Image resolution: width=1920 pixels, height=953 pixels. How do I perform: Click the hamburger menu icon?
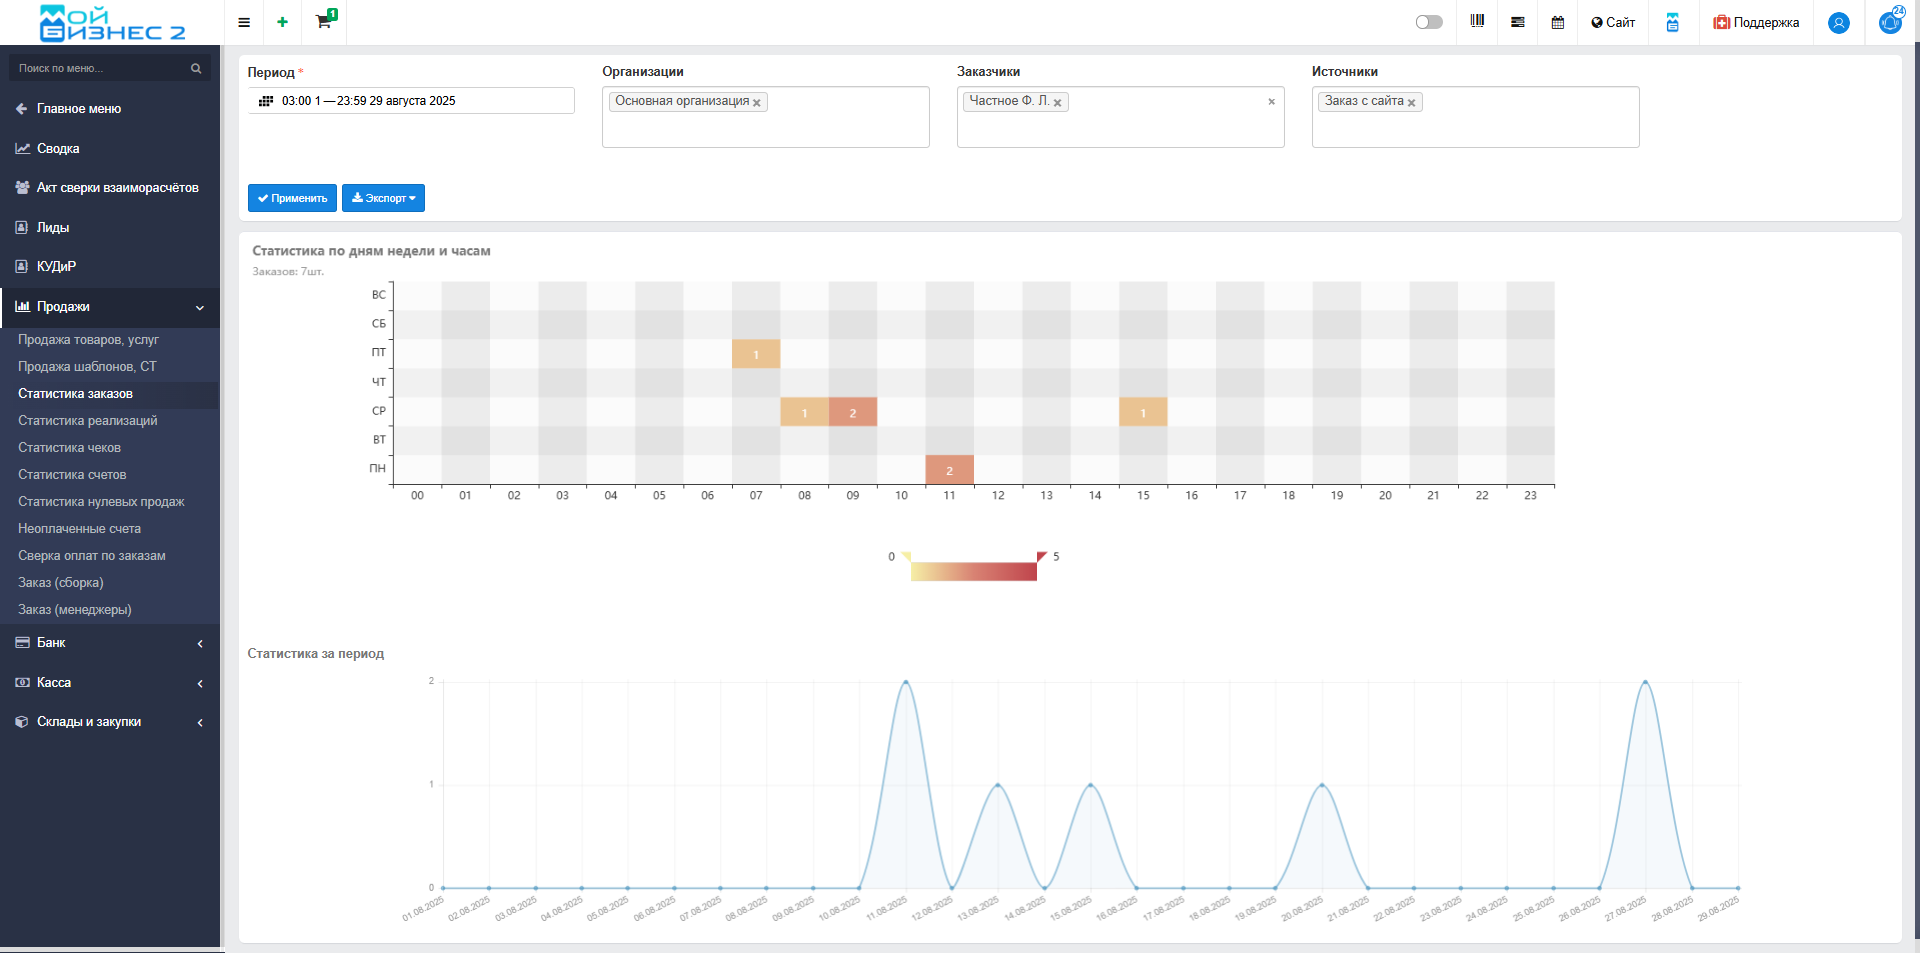coord(244,22)
